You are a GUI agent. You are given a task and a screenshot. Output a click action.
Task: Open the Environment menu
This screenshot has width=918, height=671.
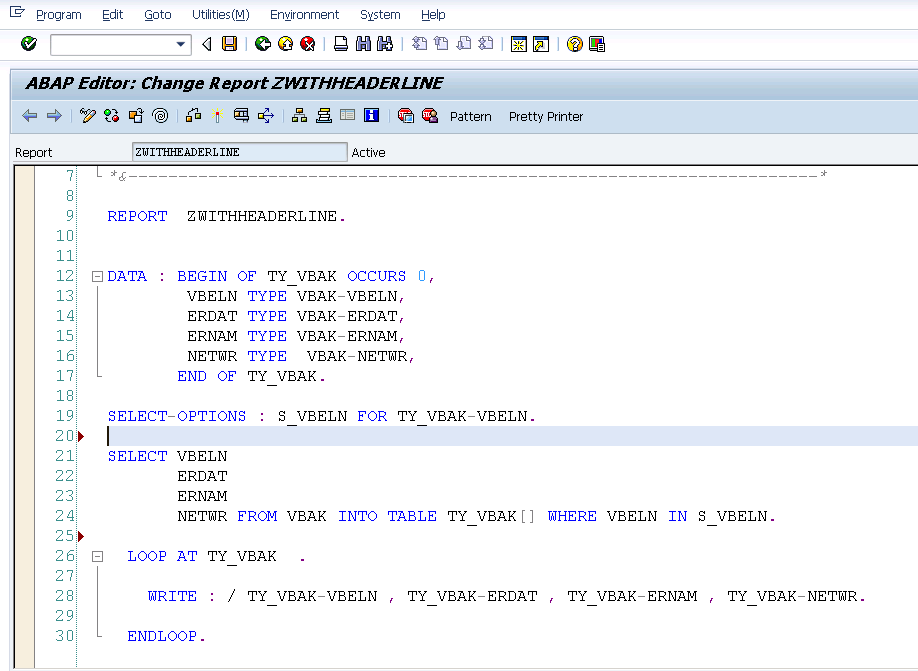click(304, 14)
